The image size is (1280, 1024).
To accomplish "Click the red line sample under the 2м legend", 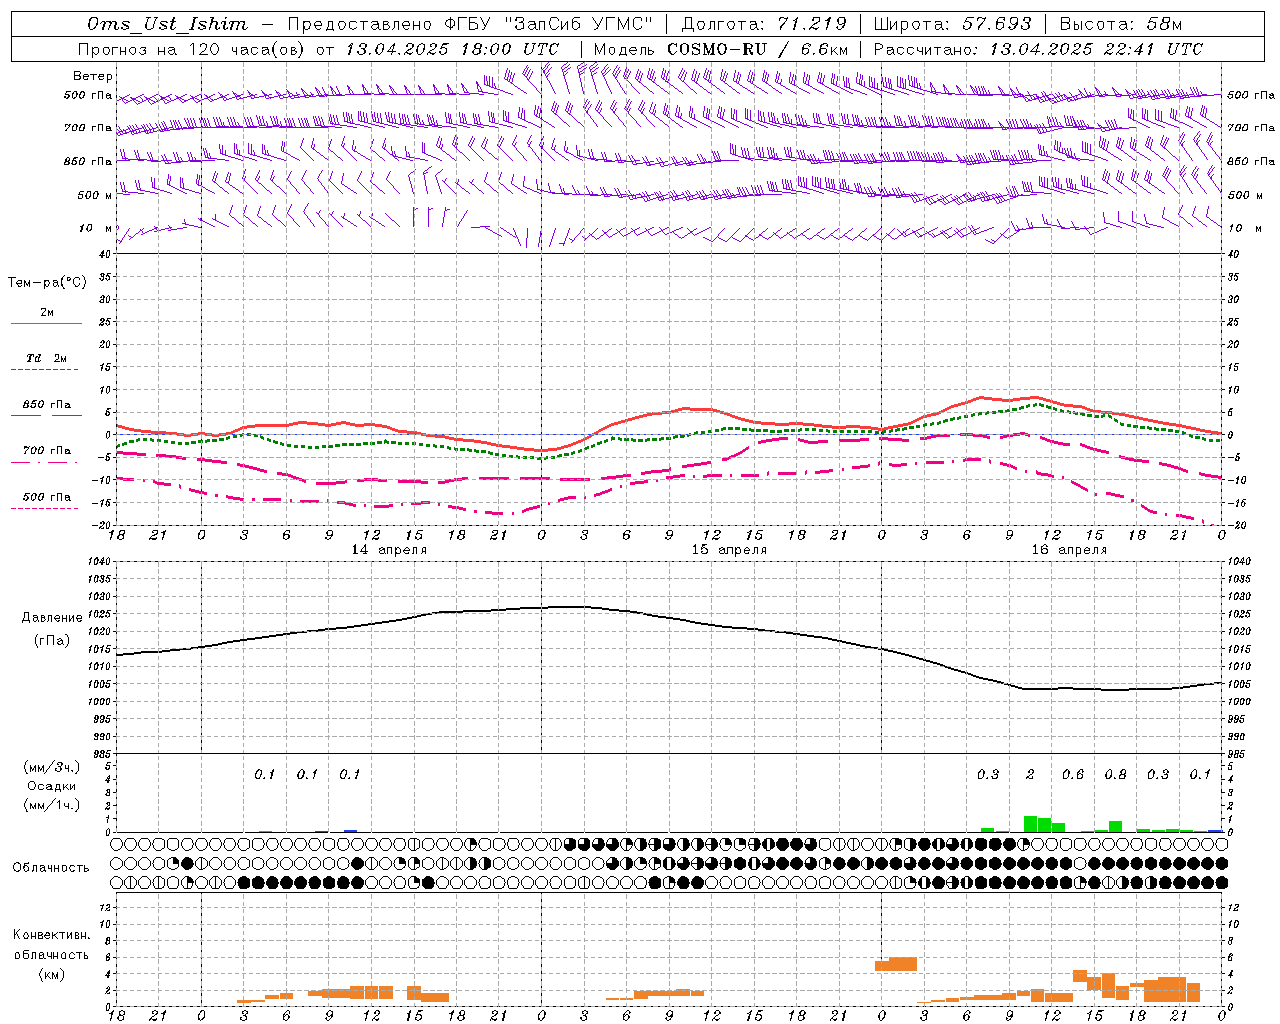I will pyautogui.click(x=46, y=323).
